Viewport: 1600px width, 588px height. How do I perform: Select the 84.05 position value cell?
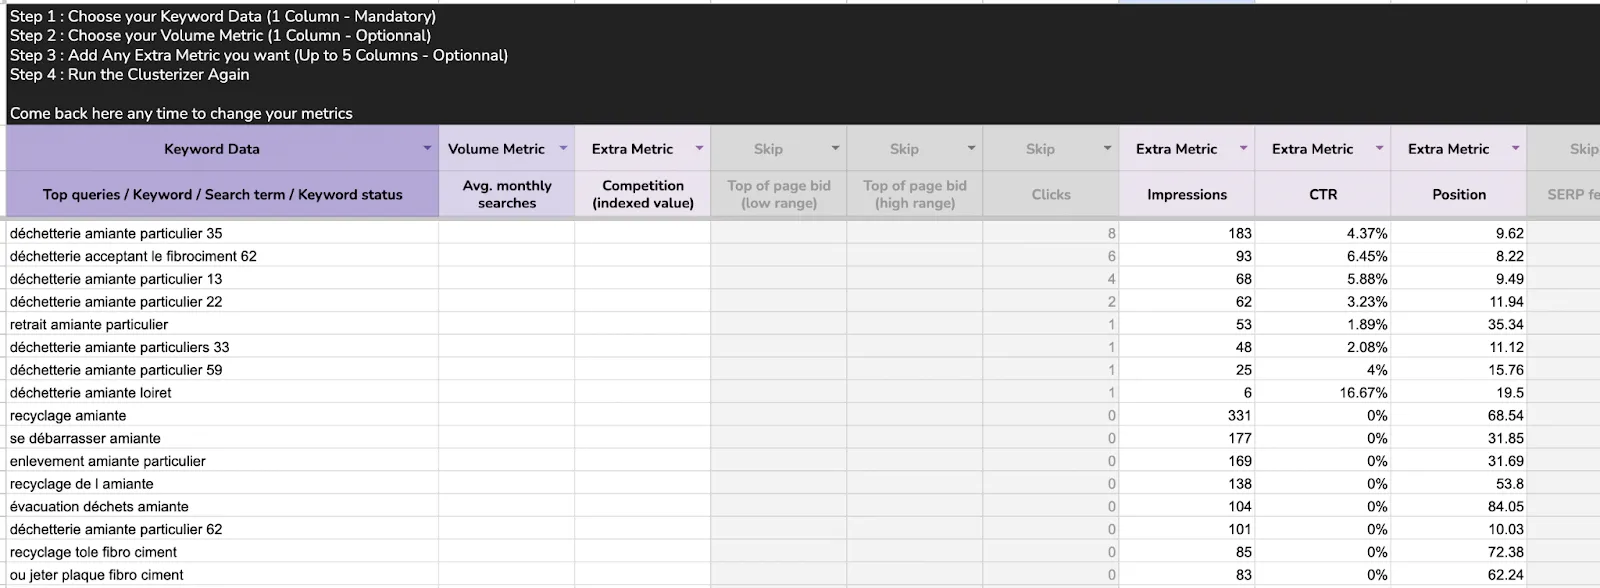pos(1505,507)
